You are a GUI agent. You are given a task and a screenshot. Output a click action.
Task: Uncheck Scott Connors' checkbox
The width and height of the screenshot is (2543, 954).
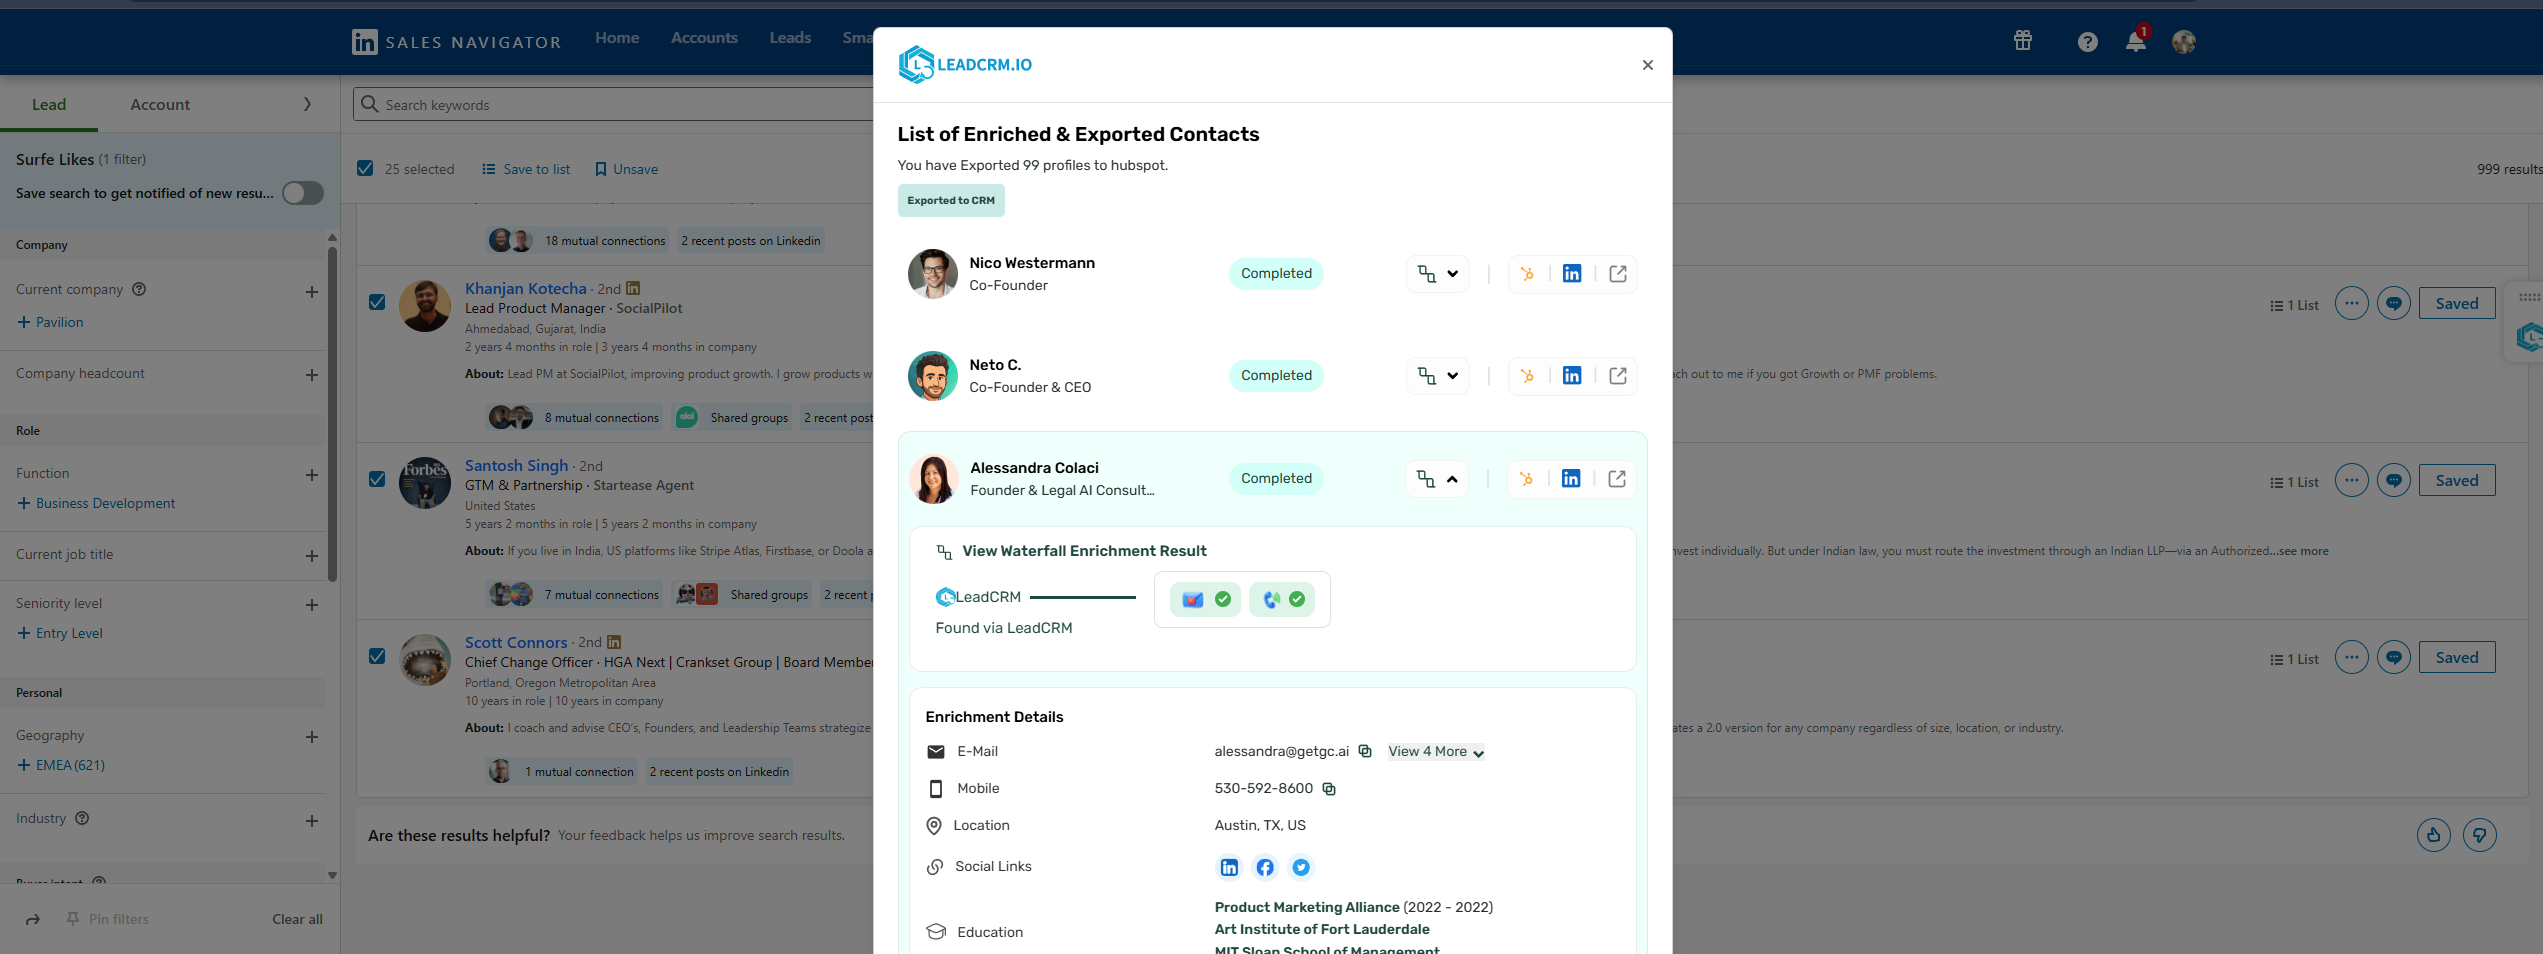pos(377,656)
